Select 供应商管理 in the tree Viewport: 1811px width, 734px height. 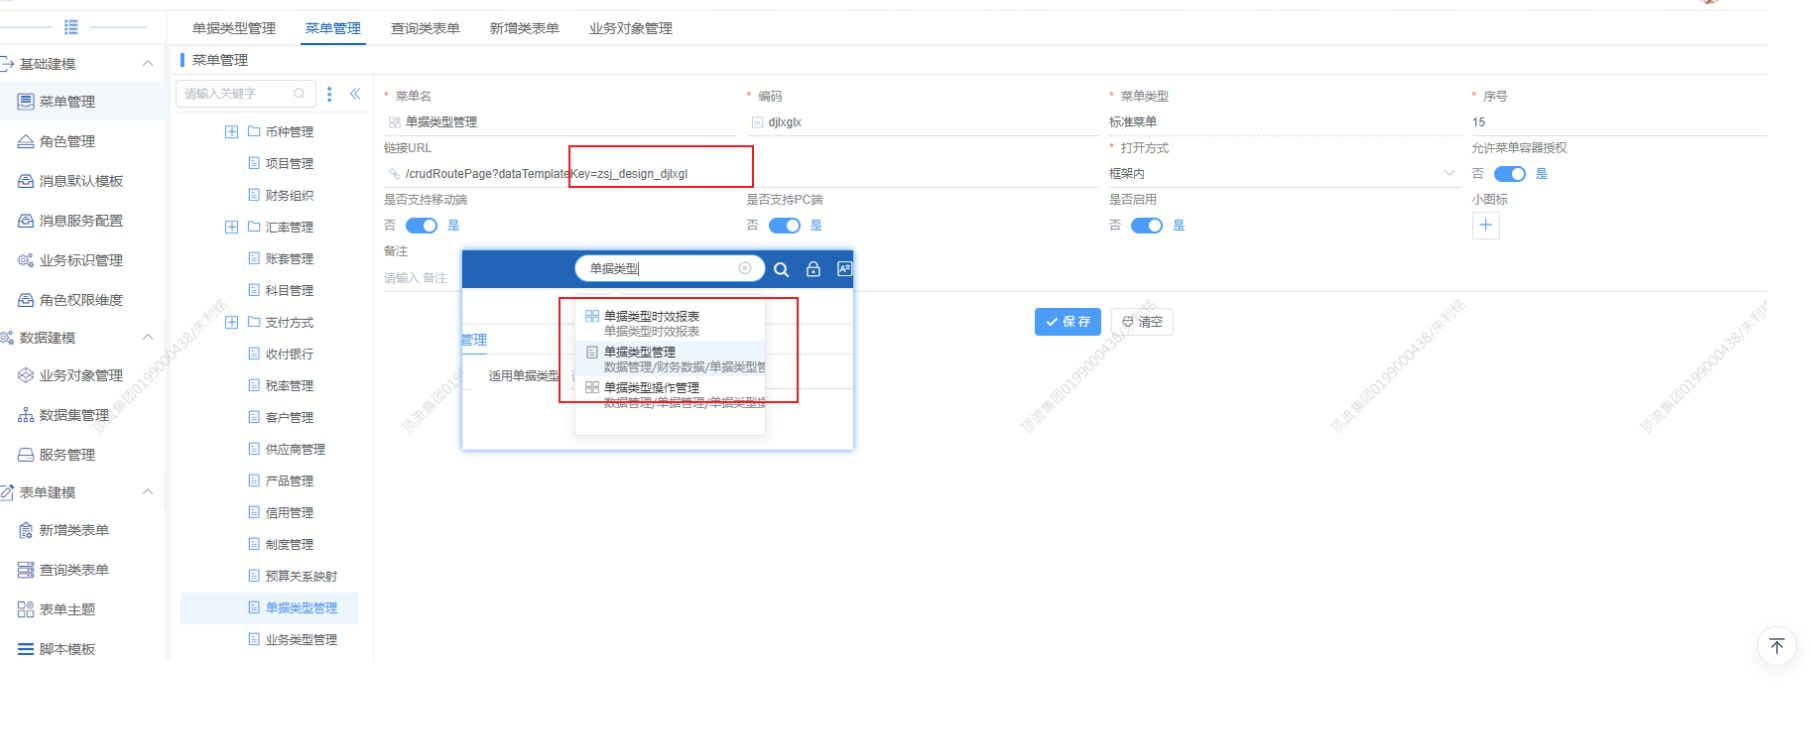295,449
